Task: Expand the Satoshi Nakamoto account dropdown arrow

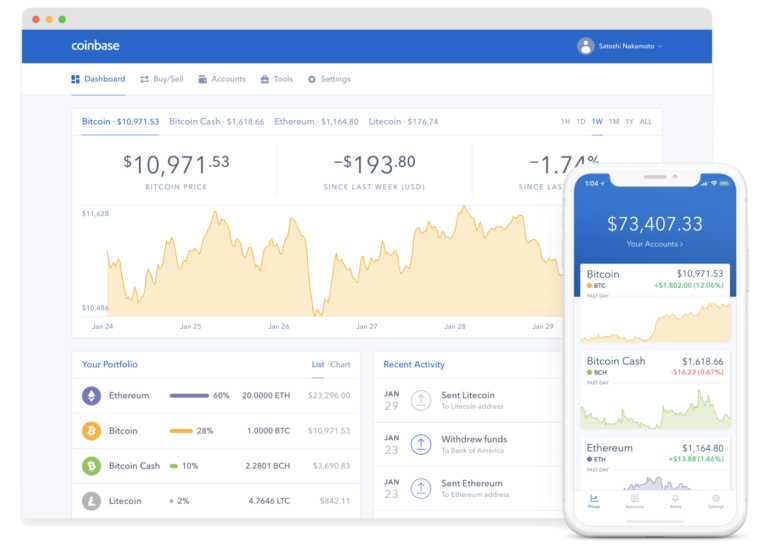Action: click(x=660, y=46)
